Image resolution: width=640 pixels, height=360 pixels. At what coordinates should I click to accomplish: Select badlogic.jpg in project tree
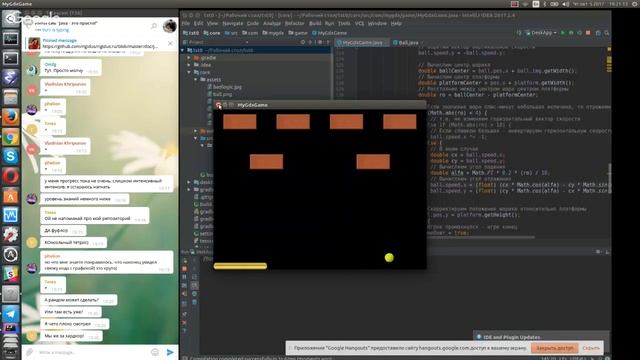[x=224, y=87]
